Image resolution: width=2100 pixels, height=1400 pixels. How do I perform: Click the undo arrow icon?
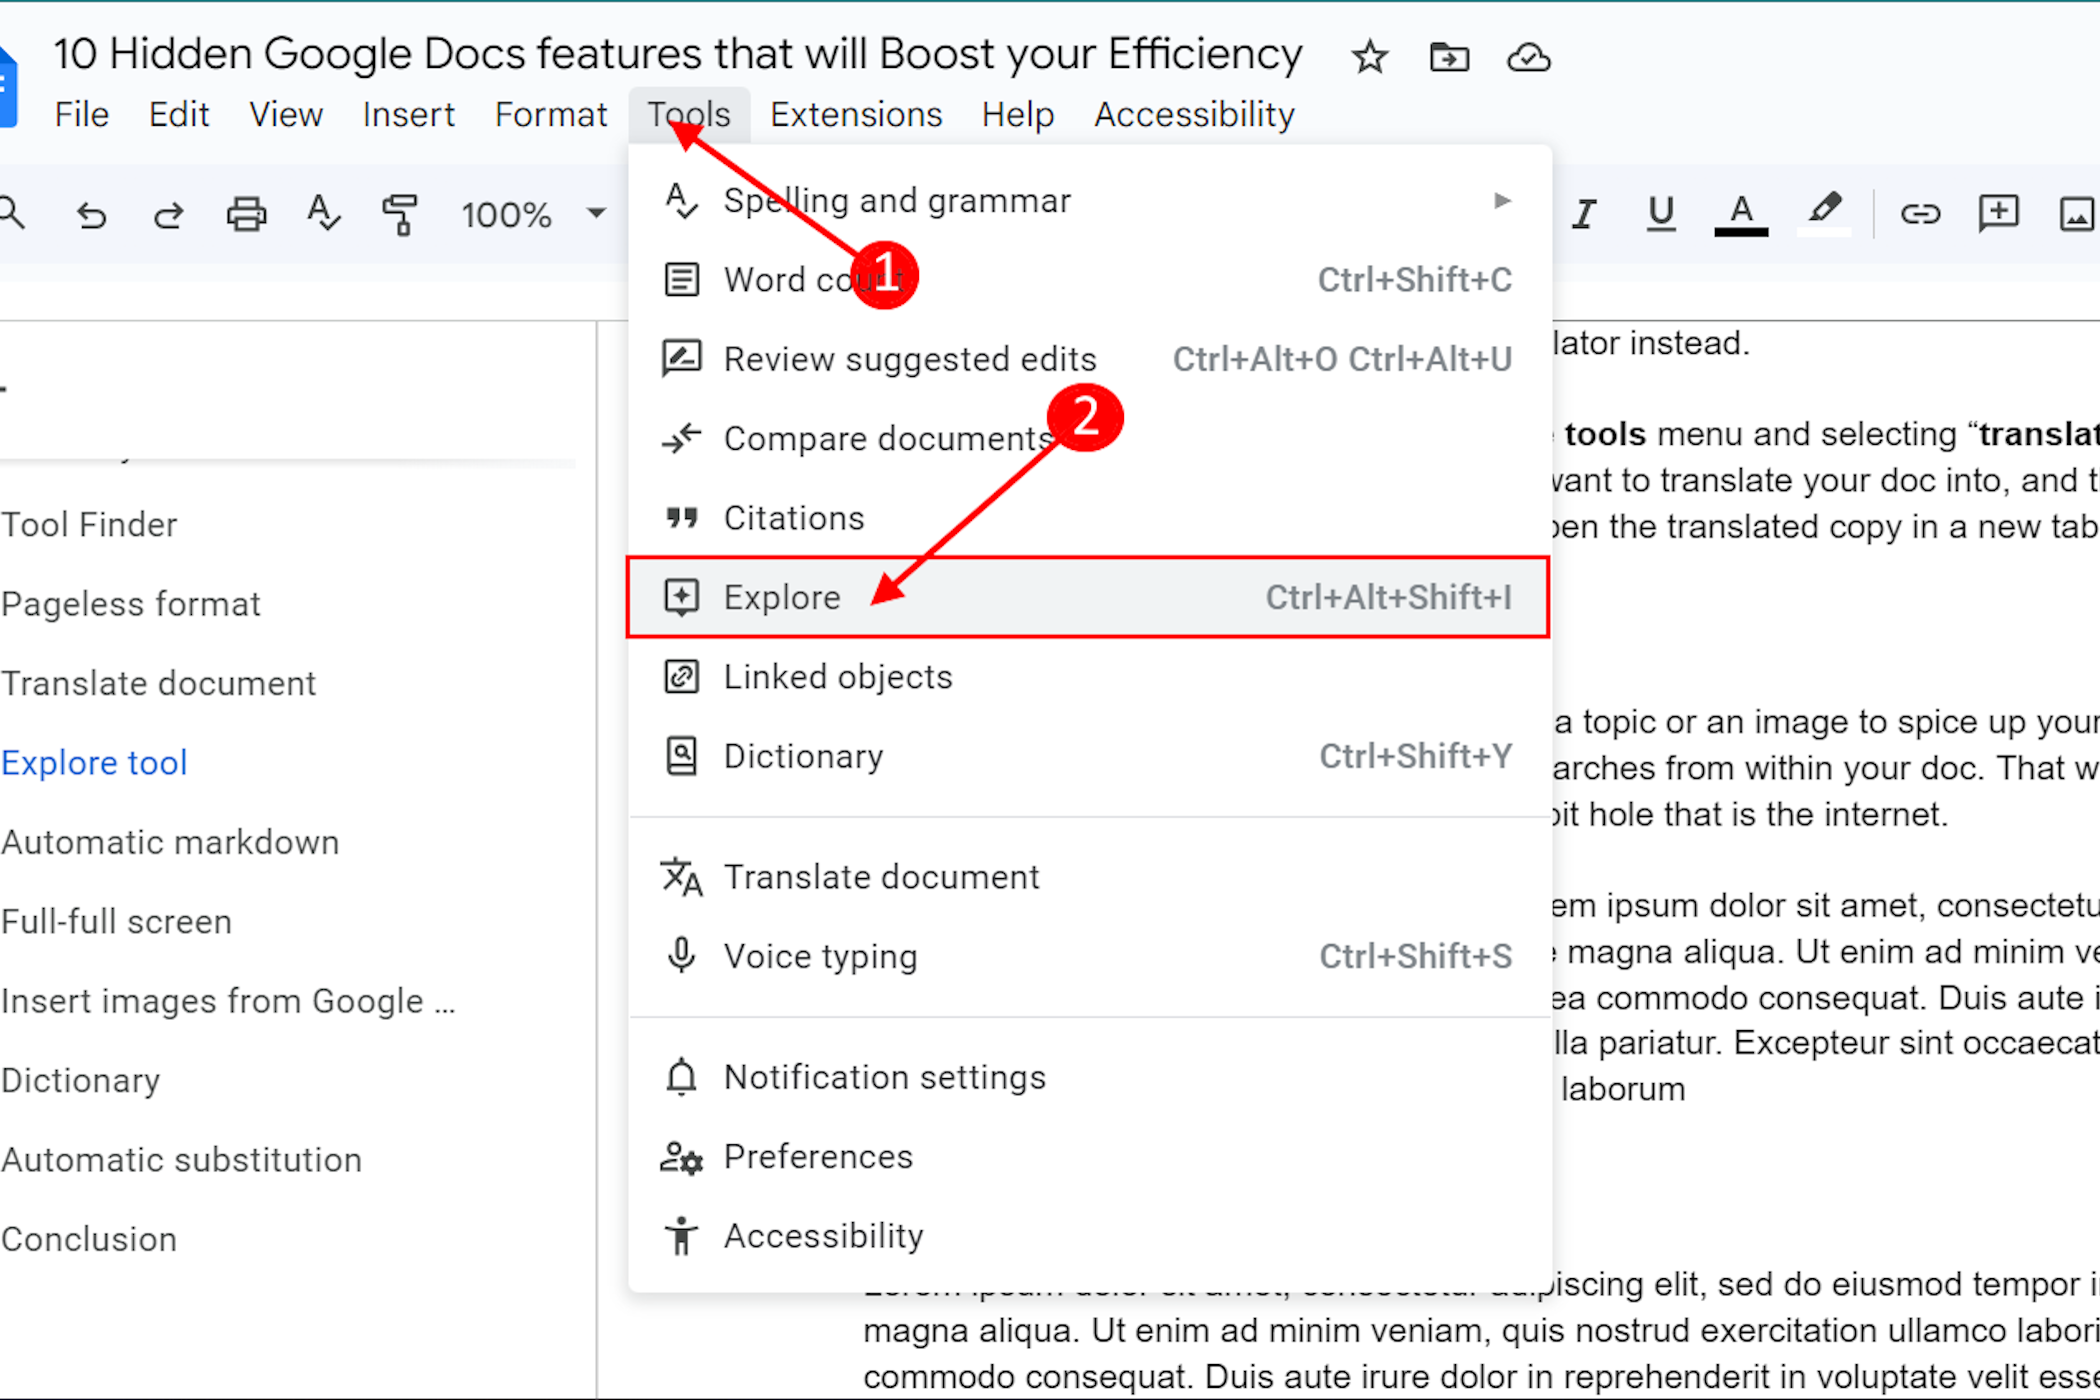[x=91, y=215]
